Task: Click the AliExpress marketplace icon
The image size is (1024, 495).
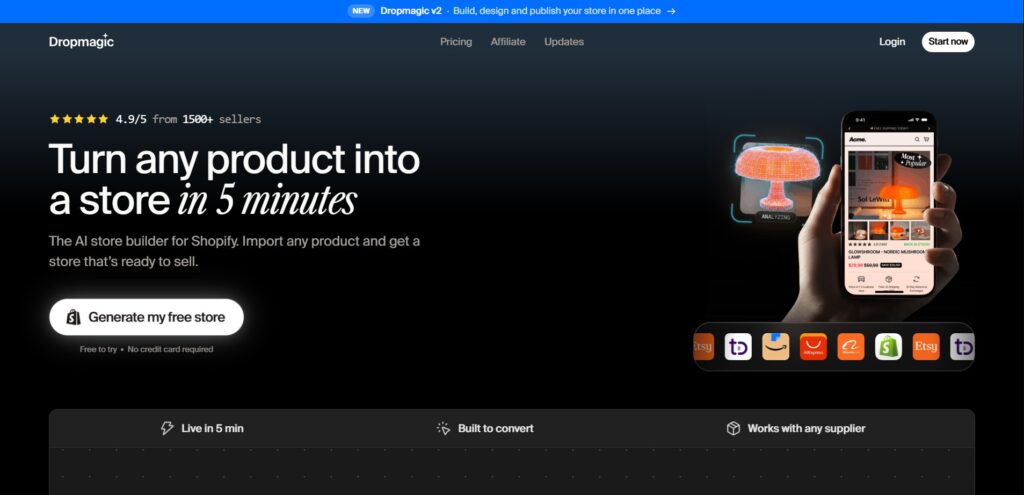Action: pos(813,347)
